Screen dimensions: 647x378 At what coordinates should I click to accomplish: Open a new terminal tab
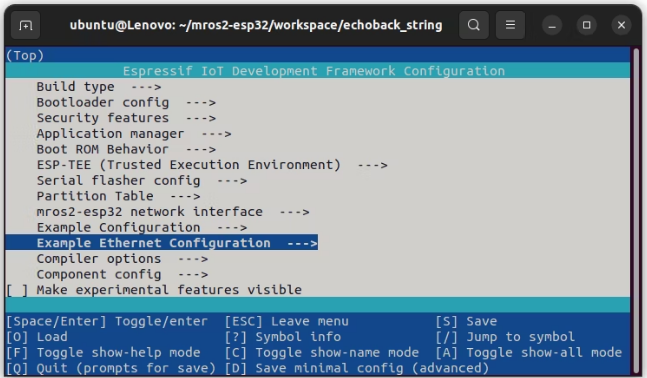pyautogui.click(x=26, y=25)
